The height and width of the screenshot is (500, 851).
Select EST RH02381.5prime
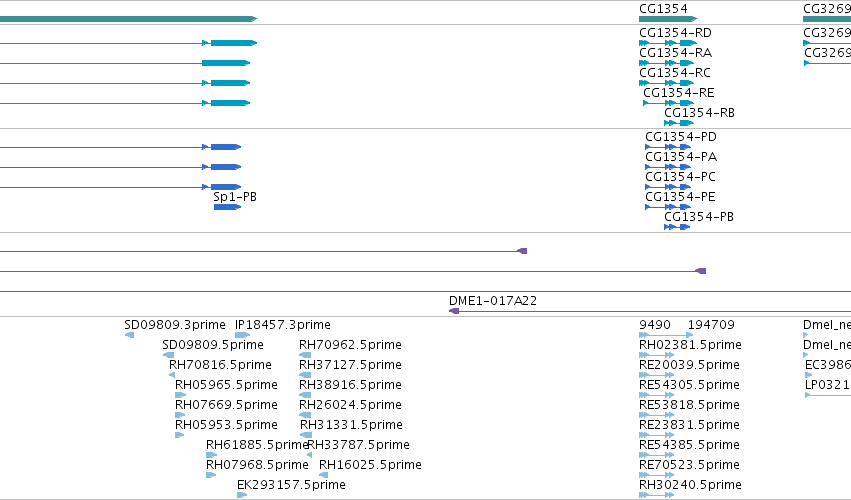(690, 345)
